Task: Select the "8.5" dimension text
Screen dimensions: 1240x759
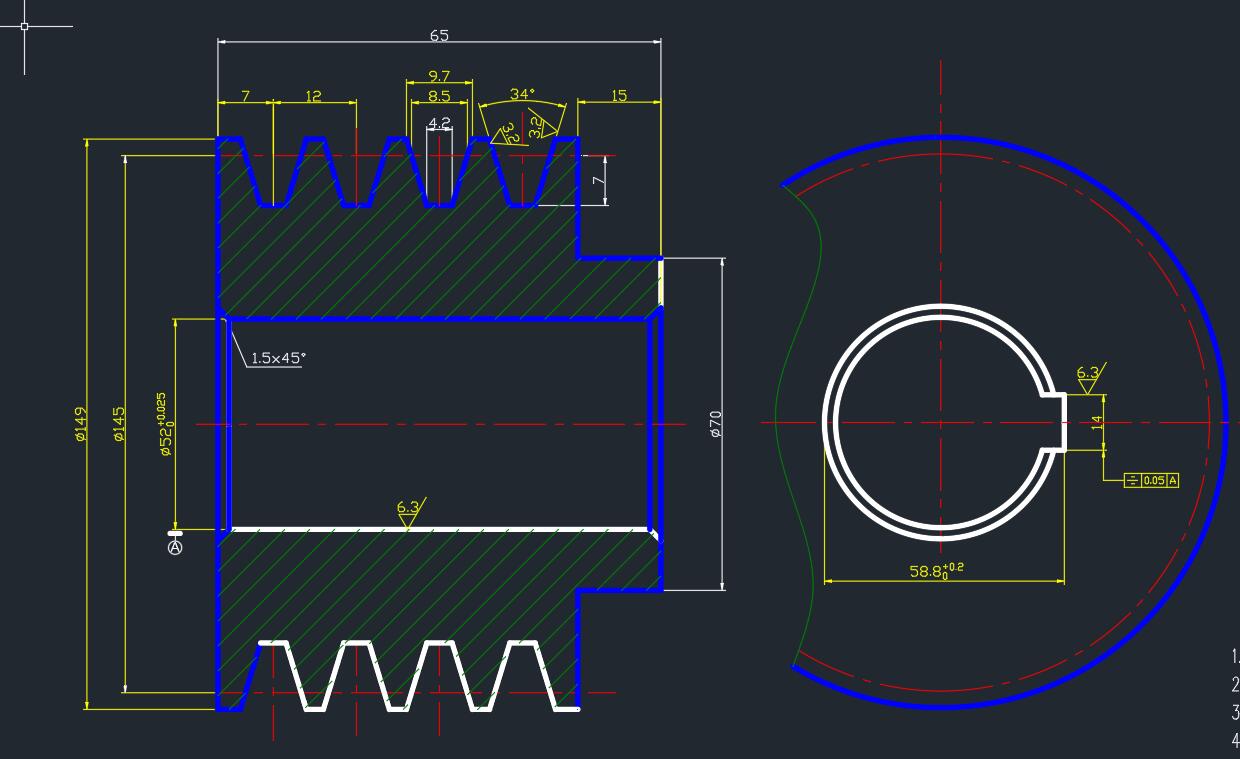Action: [x=439, y=96]
